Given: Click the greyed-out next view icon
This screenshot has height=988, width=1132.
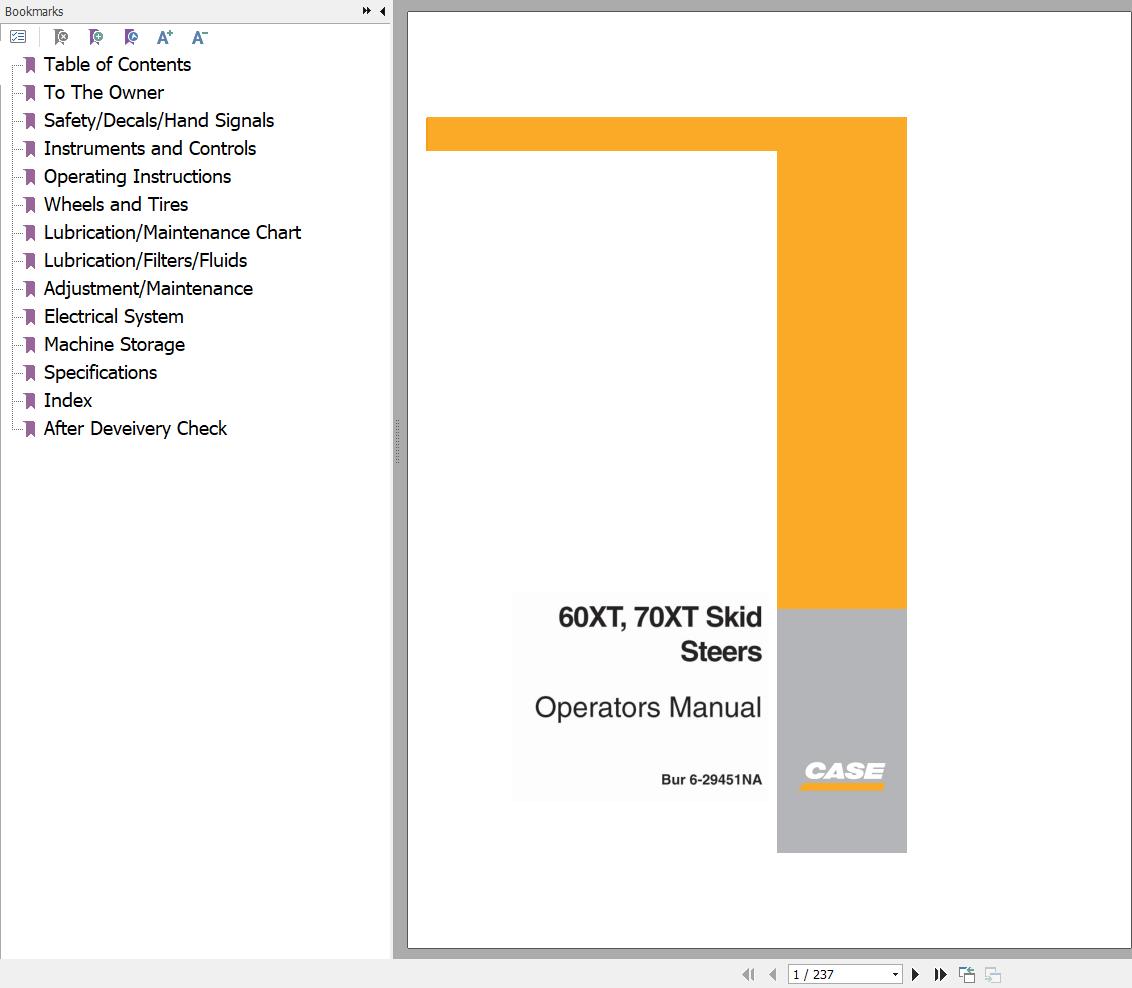Looking at the screenshot, I should coord(993,974).
